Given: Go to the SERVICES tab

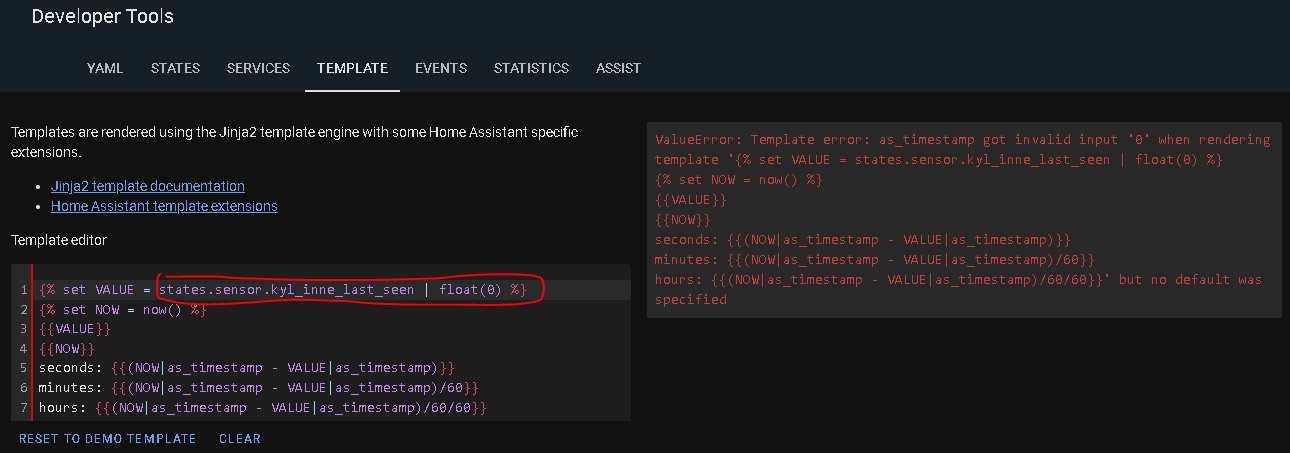Looking at the screenshot, I should click(x=258, y=68).
